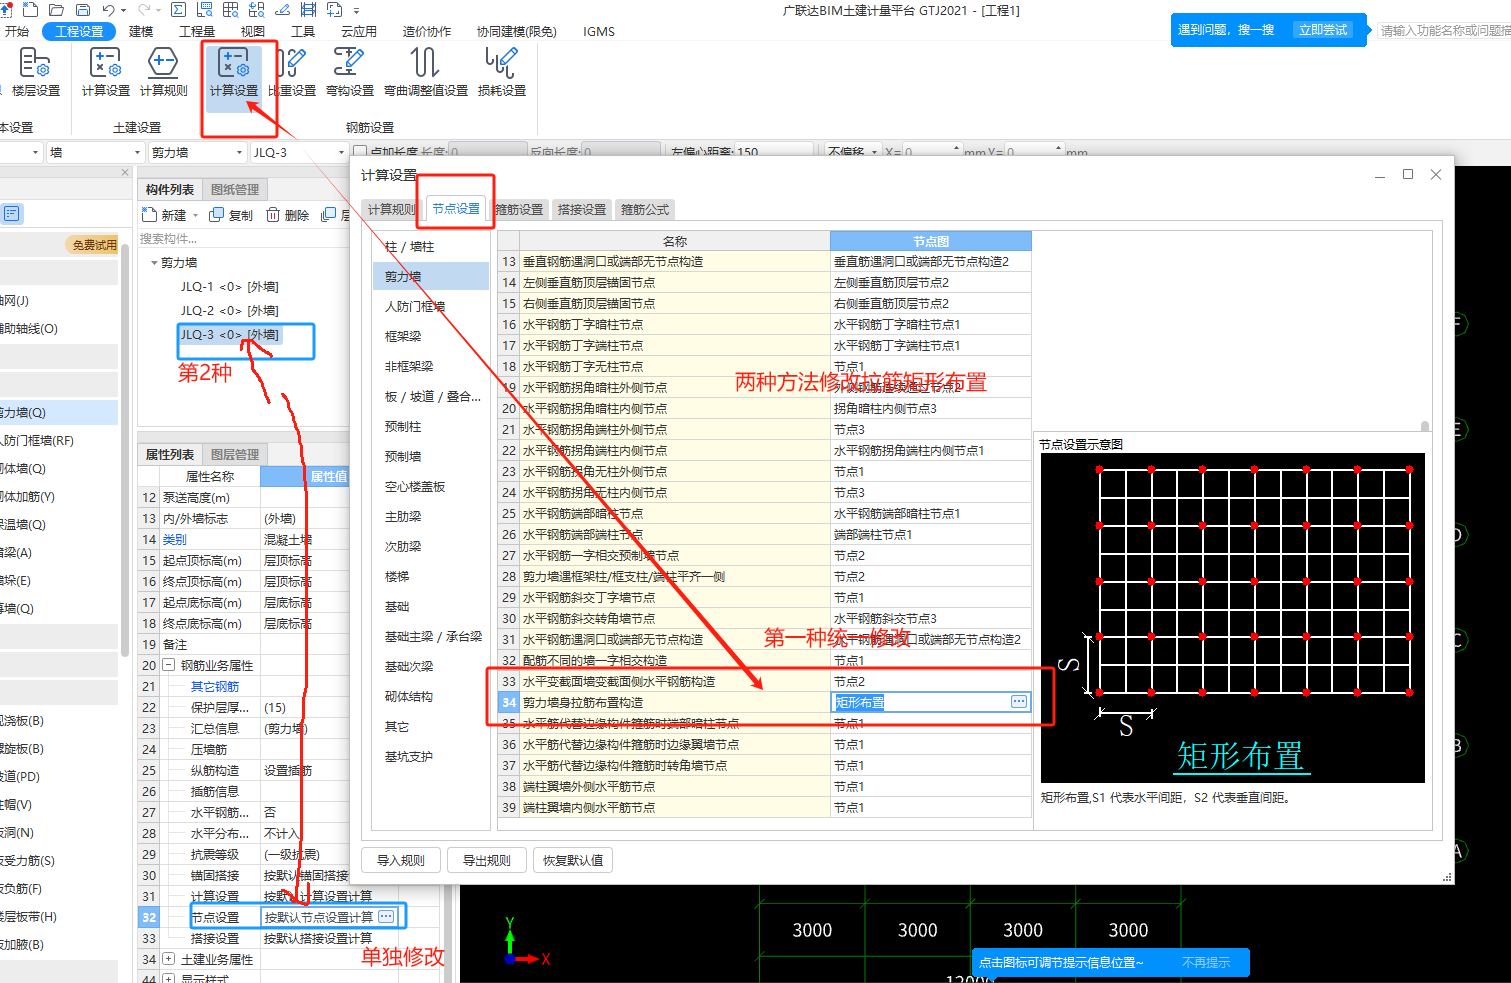Open 新建 dropdown arrow
The height and width of the screenshot is (983, 1511).
[195, 216]
